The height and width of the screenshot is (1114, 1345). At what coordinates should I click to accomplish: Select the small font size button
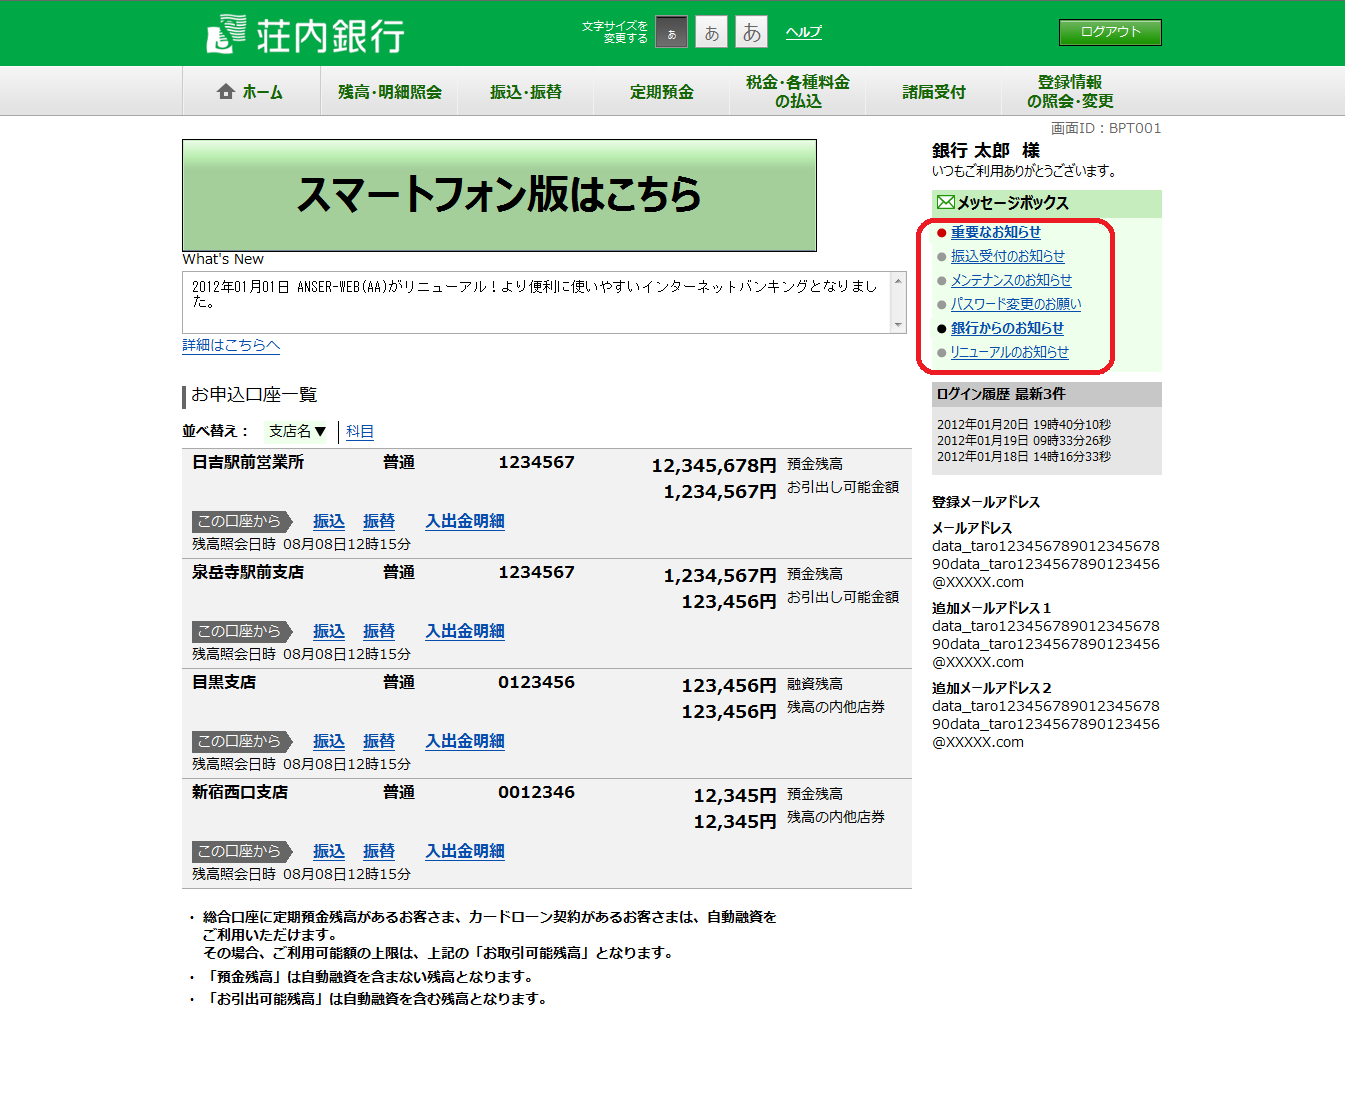671,32
